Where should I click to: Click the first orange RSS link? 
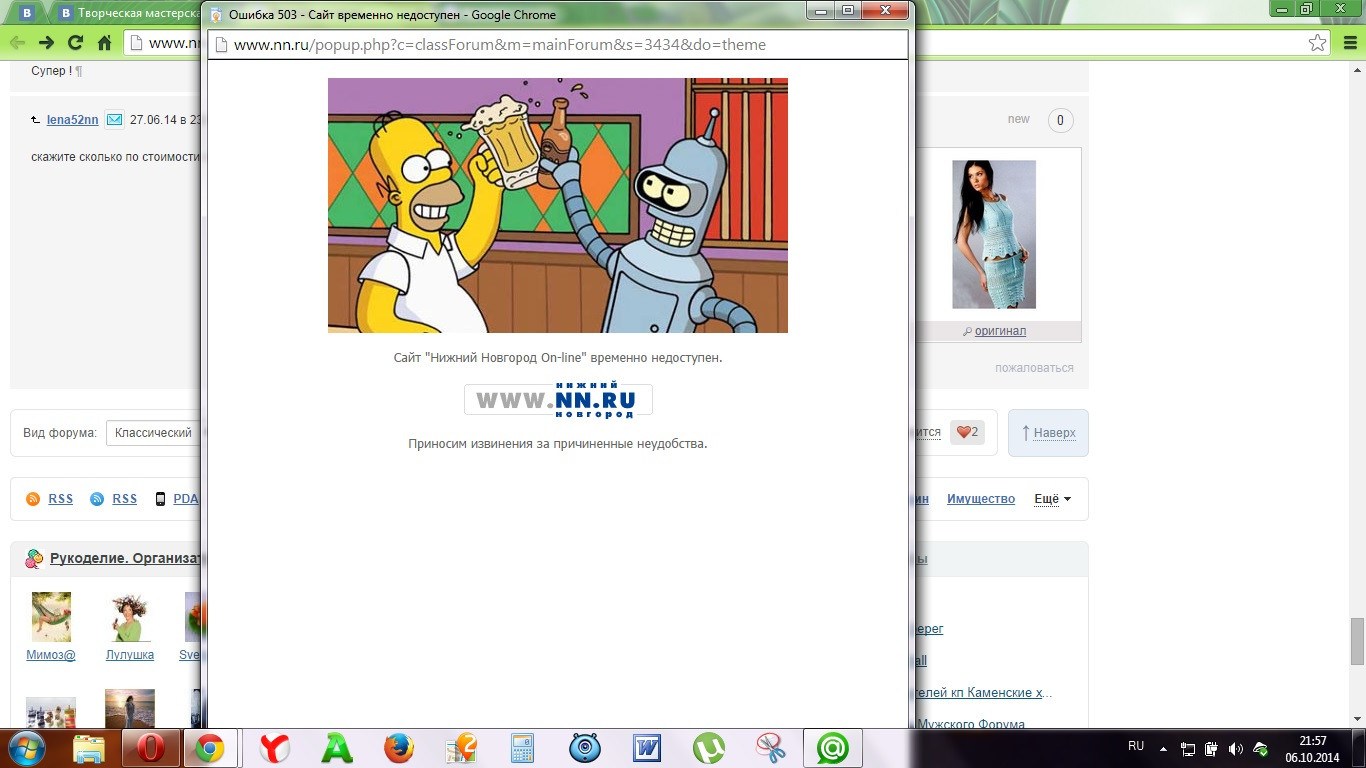[60, 499]
